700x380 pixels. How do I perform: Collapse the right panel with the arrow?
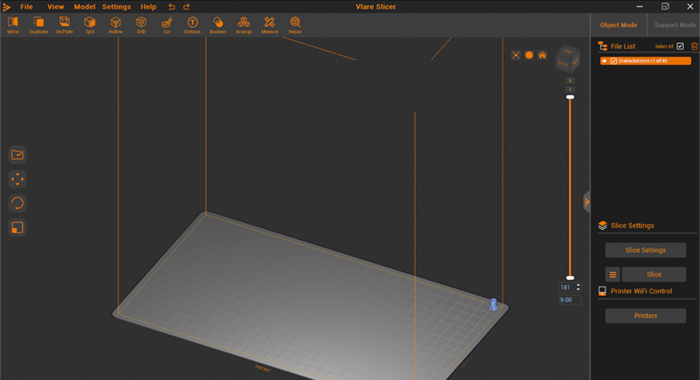coord(587,202)
